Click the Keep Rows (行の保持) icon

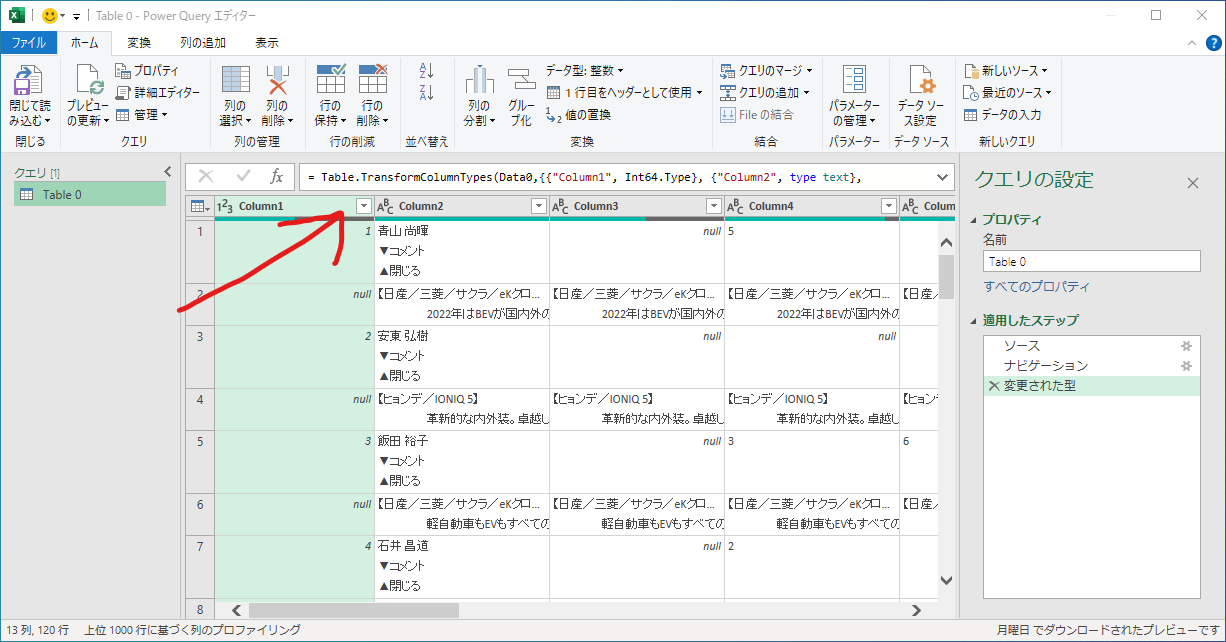329,82
